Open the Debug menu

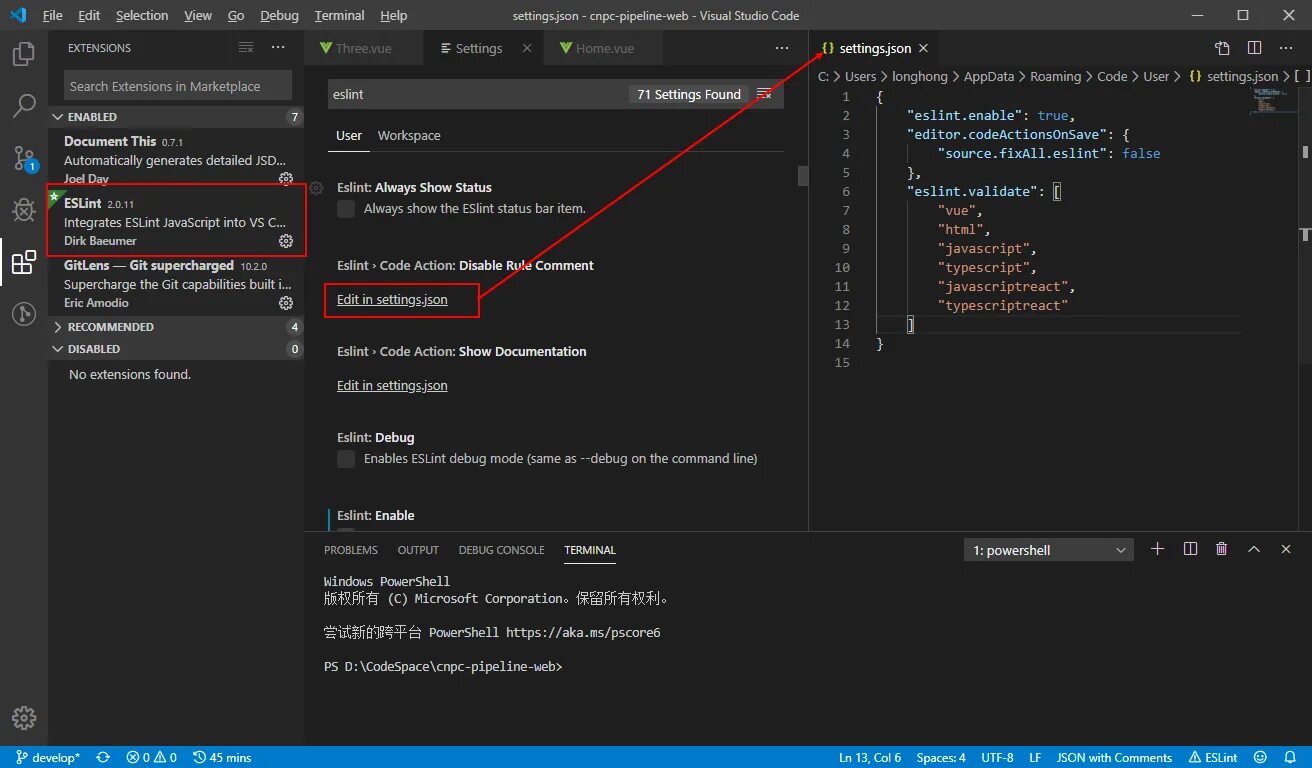[279, 16]
